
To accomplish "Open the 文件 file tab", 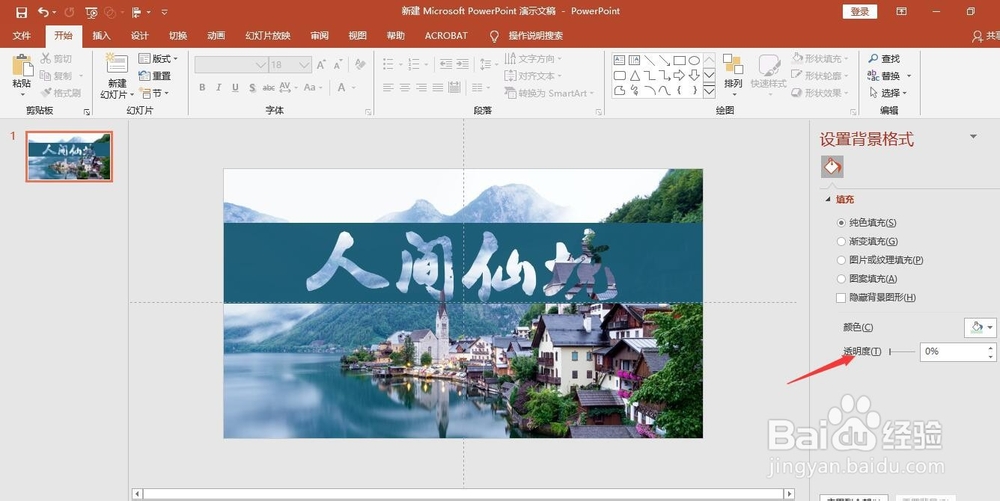I will 21,36.
